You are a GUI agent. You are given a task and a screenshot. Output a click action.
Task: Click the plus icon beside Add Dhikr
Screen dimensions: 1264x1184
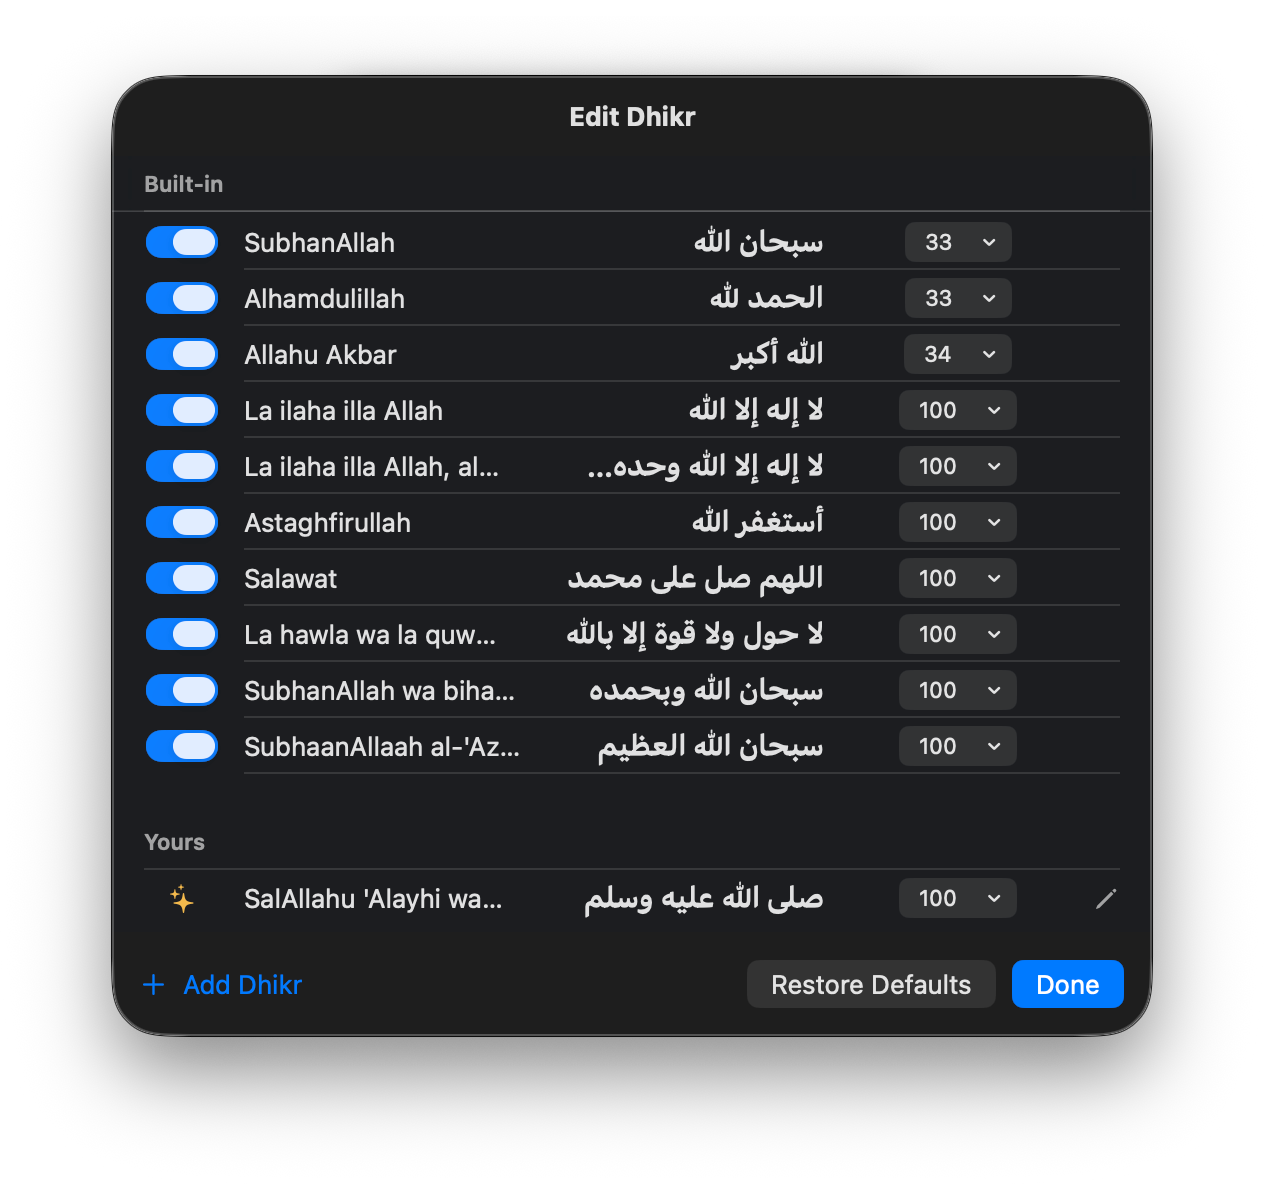coord(154,985)
